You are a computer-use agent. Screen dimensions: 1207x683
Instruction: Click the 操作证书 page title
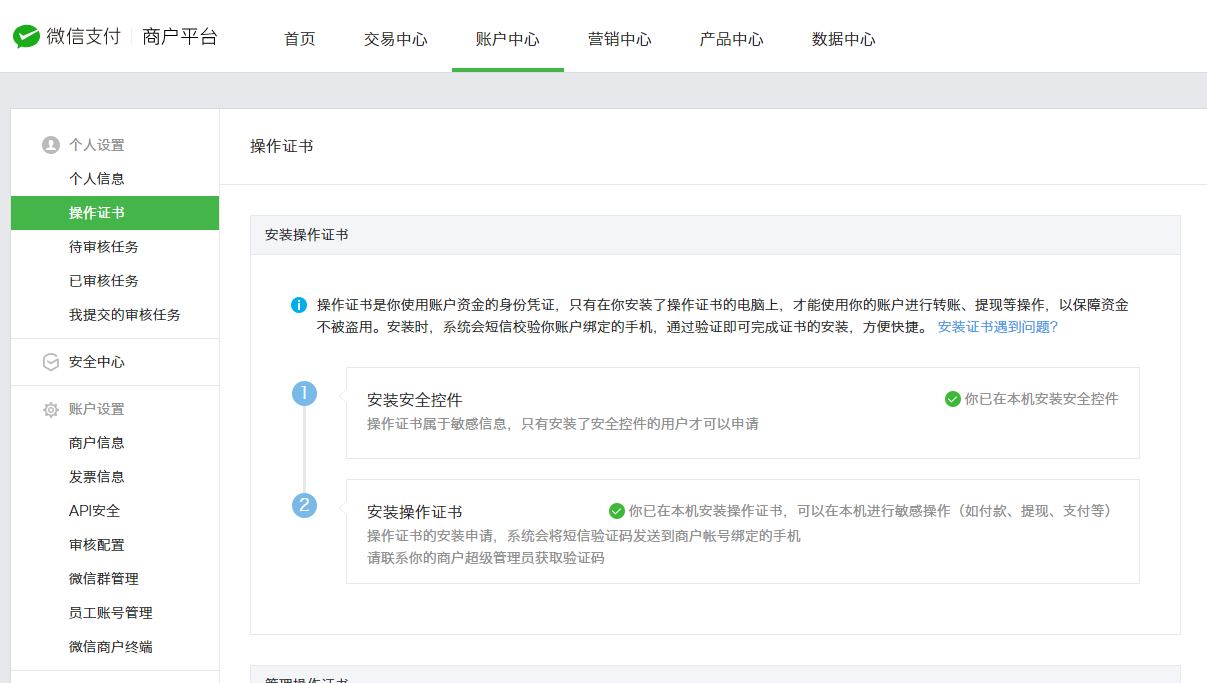point(281,146)
